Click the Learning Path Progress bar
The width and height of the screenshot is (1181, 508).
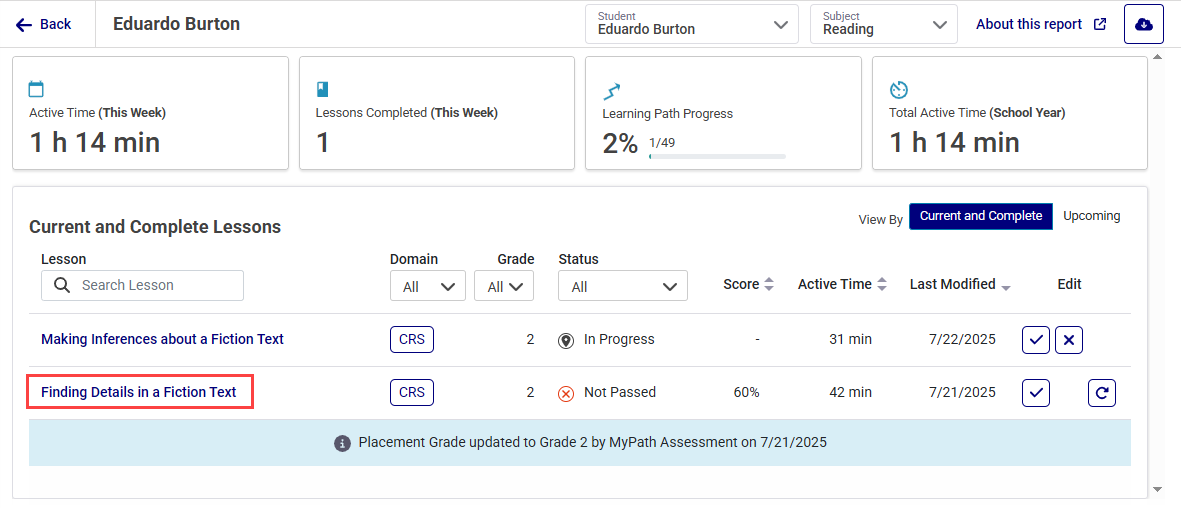[x=717, y=156]
